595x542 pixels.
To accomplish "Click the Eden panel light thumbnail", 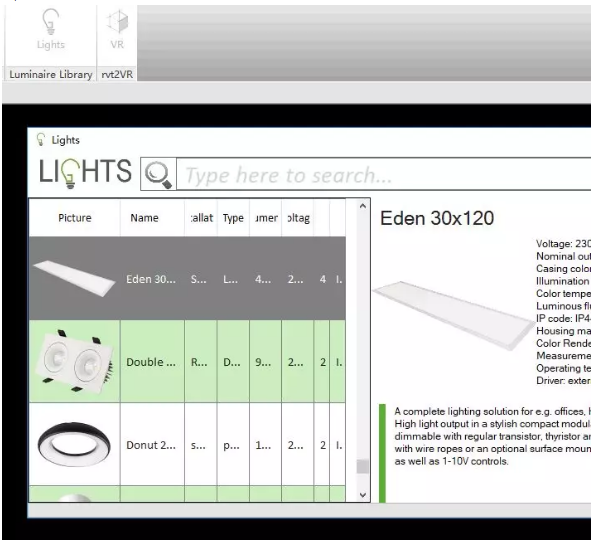I will 74,278.
